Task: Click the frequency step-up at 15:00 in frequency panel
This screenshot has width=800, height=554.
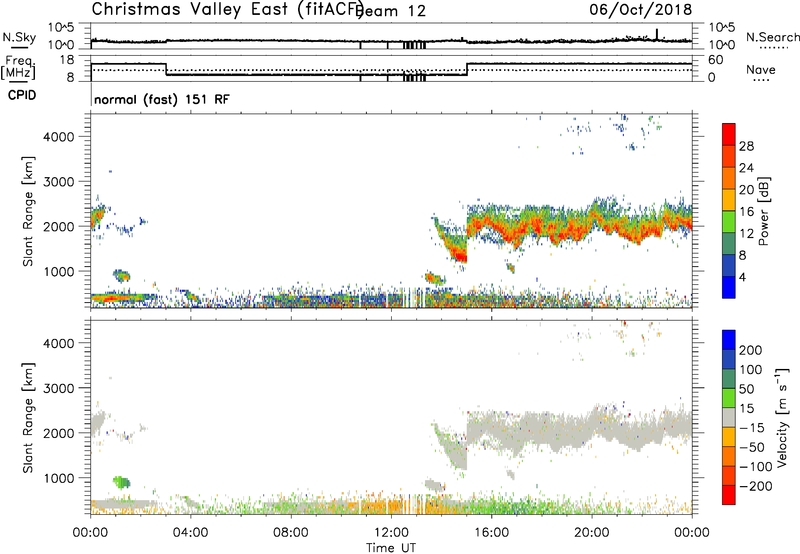Action: pyautogui.click(x=467, y=69)
